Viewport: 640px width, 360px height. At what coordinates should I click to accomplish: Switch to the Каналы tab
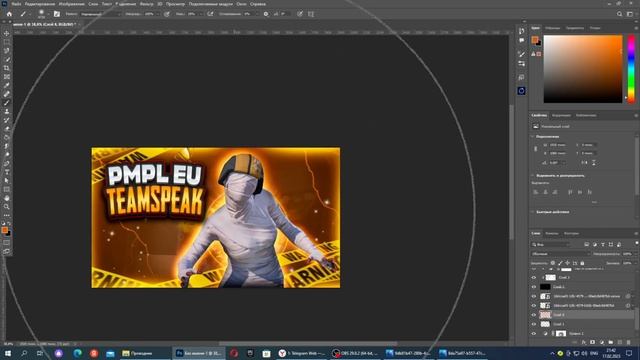tap(551, 233)
